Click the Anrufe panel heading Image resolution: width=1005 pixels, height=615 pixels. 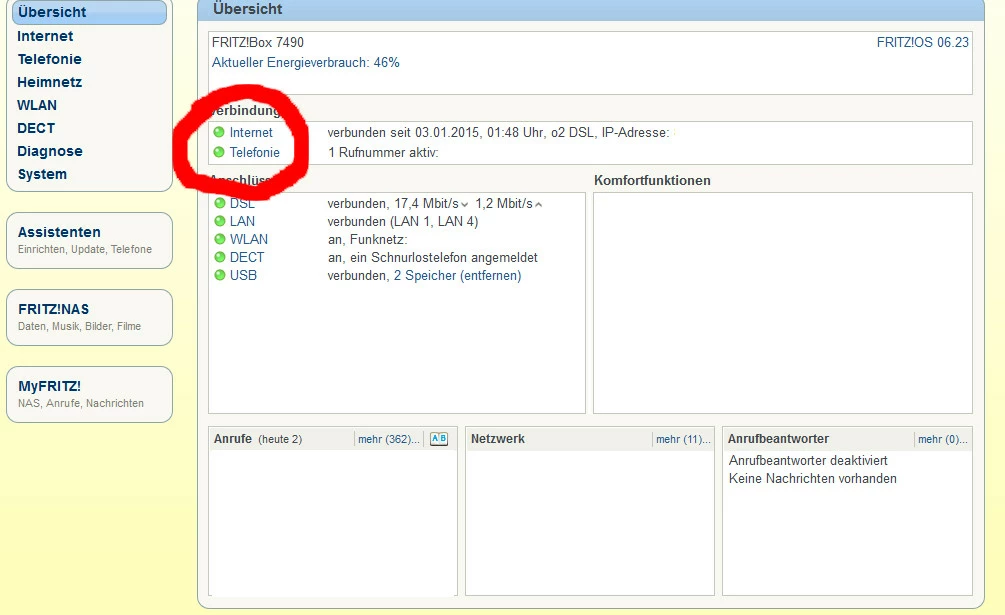point(233,439)
